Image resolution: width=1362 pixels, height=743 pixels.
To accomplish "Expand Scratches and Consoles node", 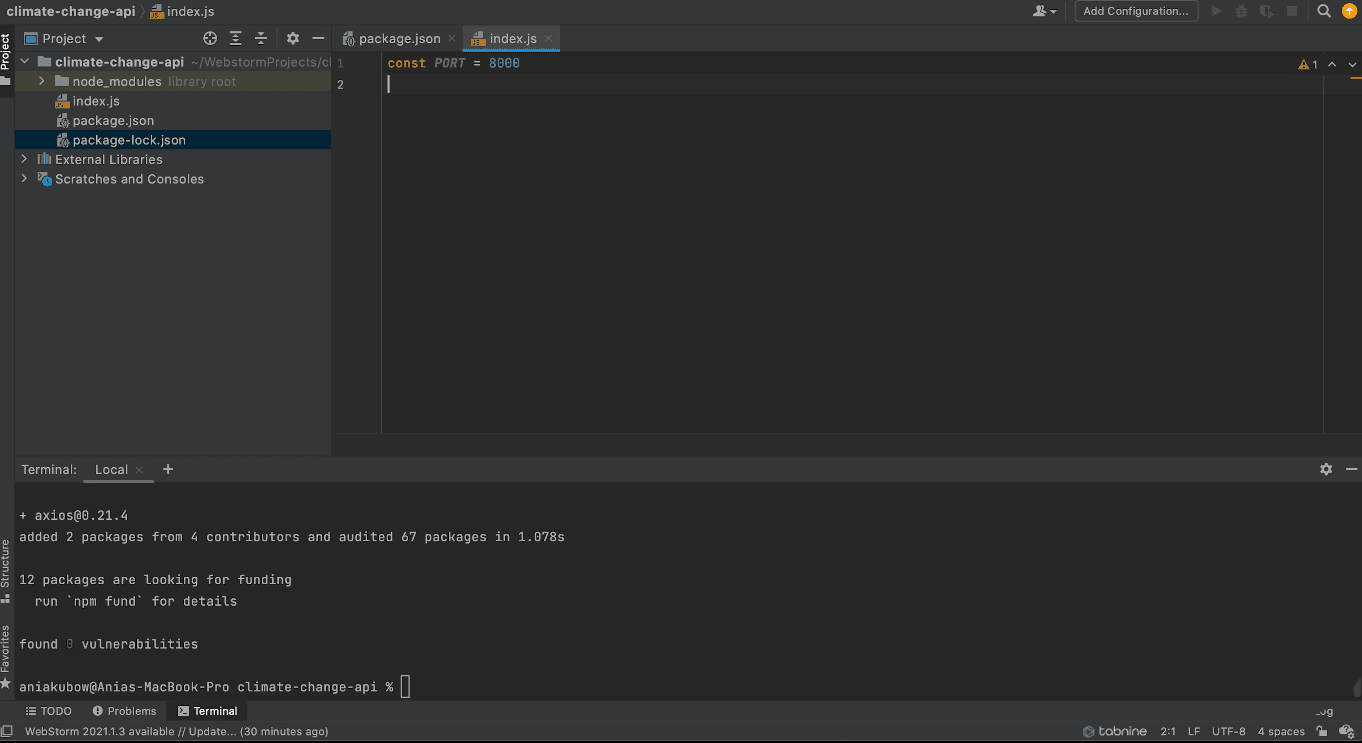I will click(25, 179).
